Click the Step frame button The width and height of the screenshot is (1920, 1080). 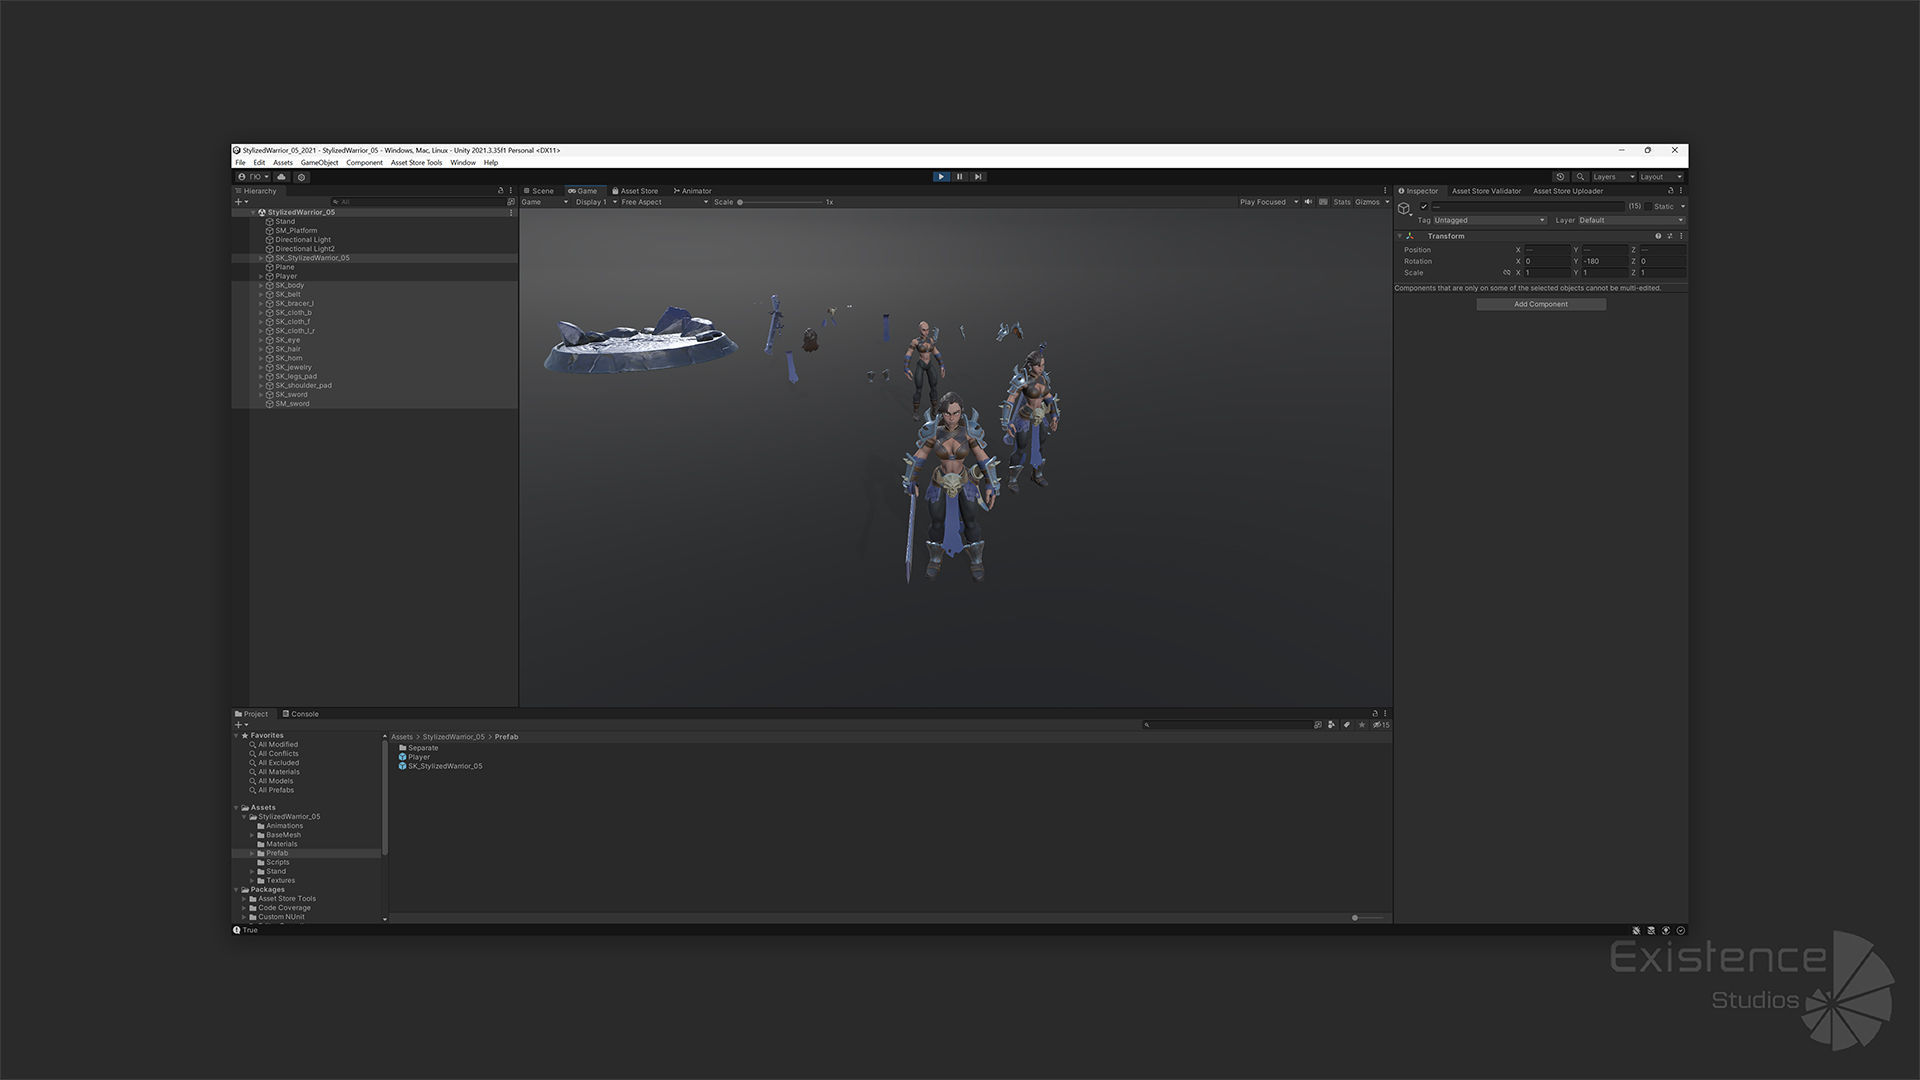[x=978, y=177]
